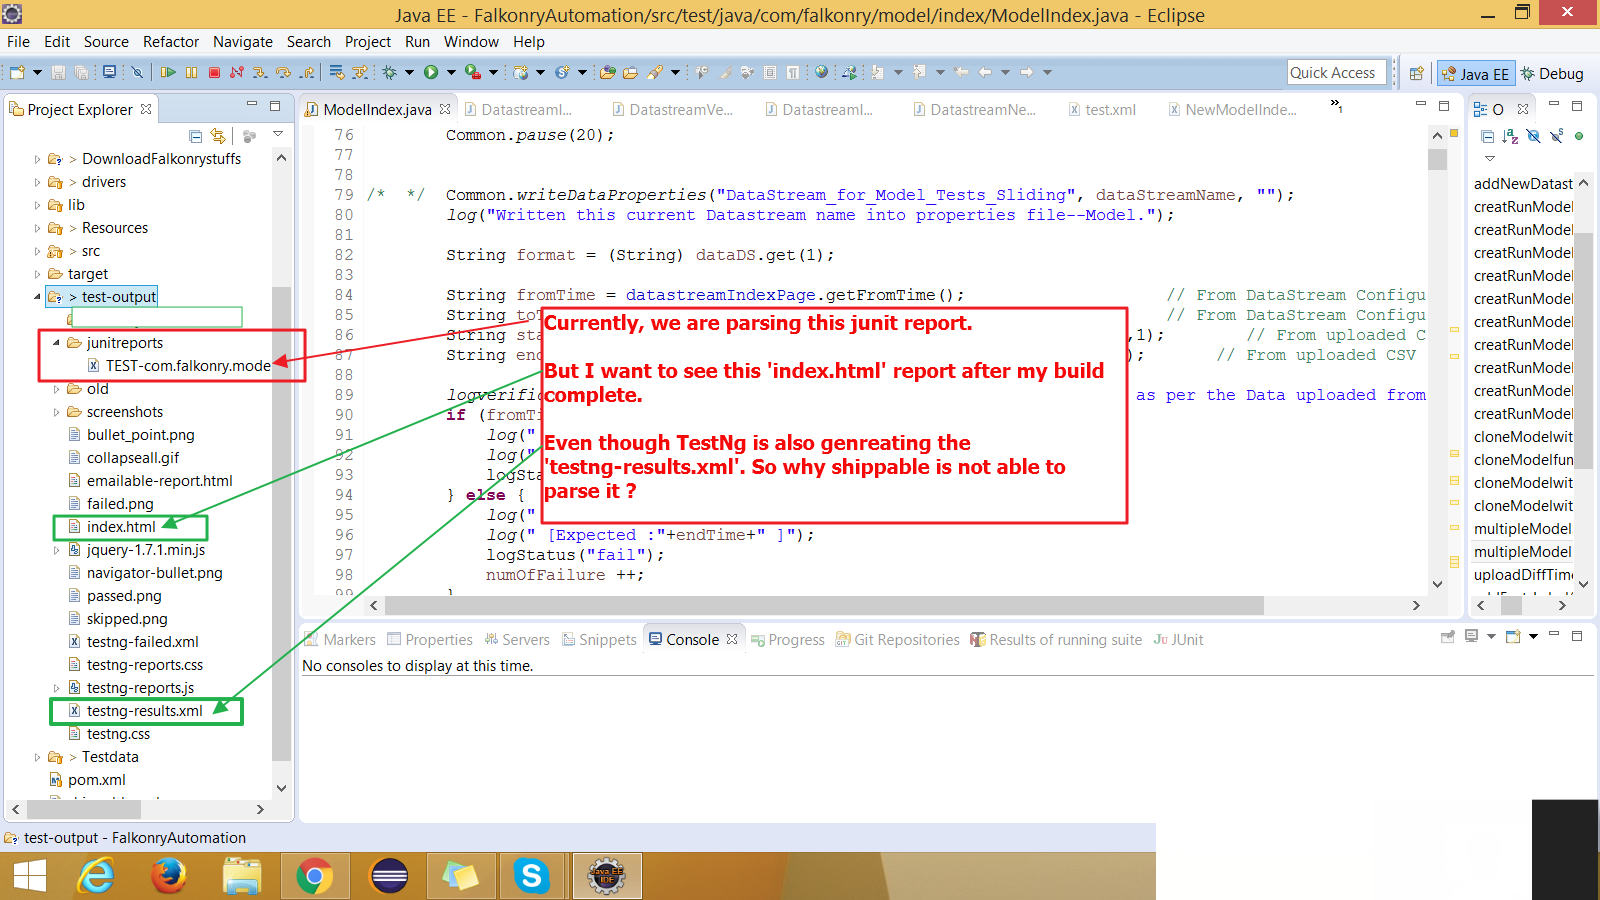This screenshot has width=1600, height=900.
Task: Click the Quick Access search field
Action: [x=1337, y=72]
